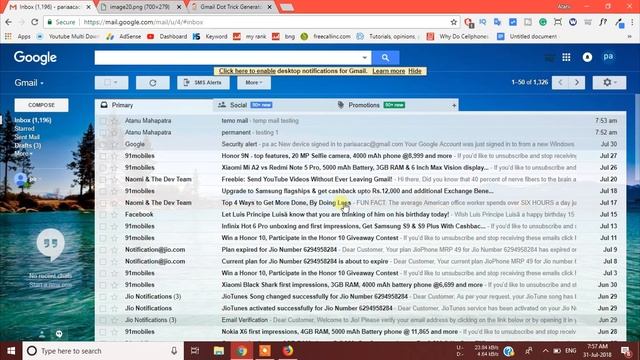Star the Google Security alert email

114,144
